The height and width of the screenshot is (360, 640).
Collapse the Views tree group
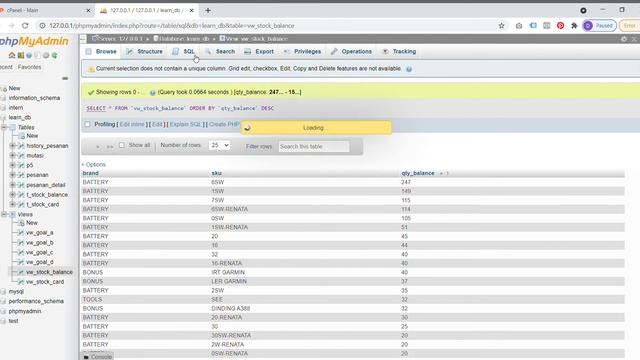point(4,214)
